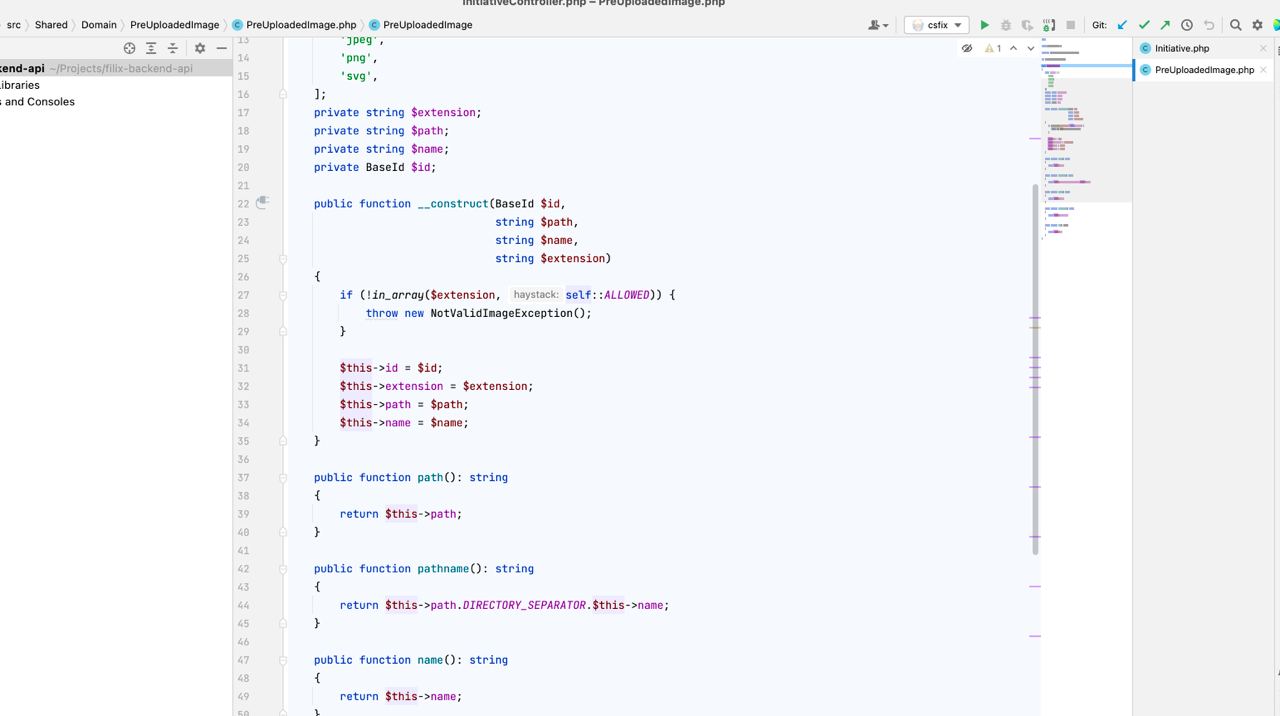Select the Scratches and Consoles tree row
This screenshot has height=716, width=1280.
pos(116,101)
